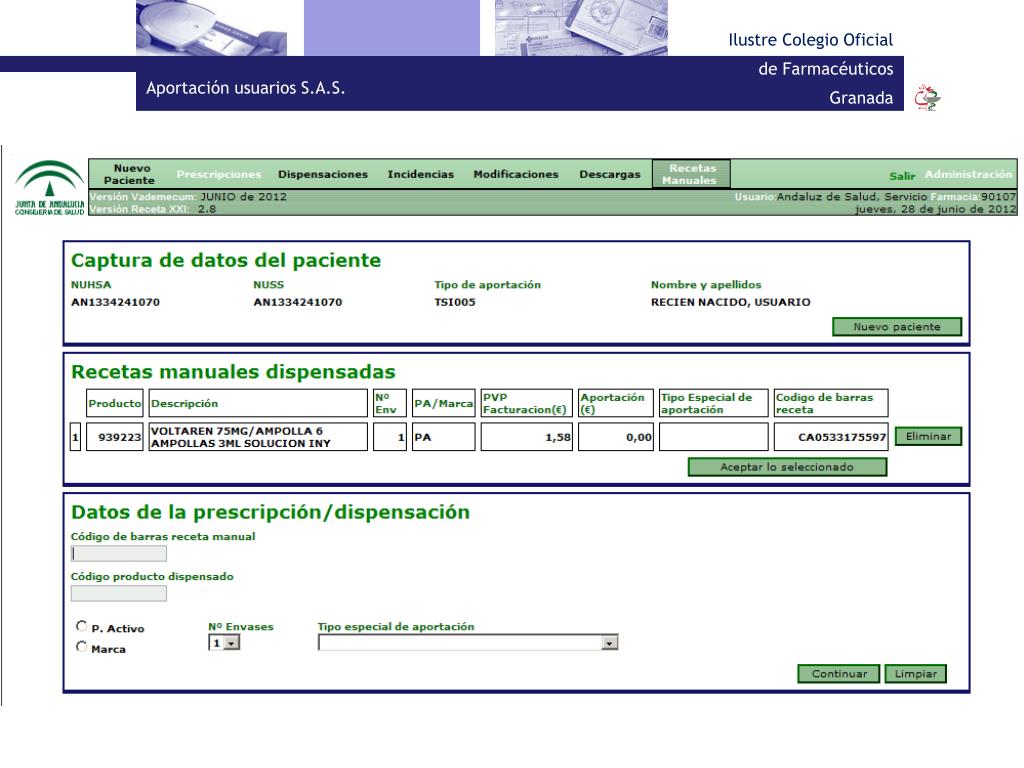This screenshot has height=768, width=1024.
Task: Open the Administración link
Action: click(x=968, y=174)
